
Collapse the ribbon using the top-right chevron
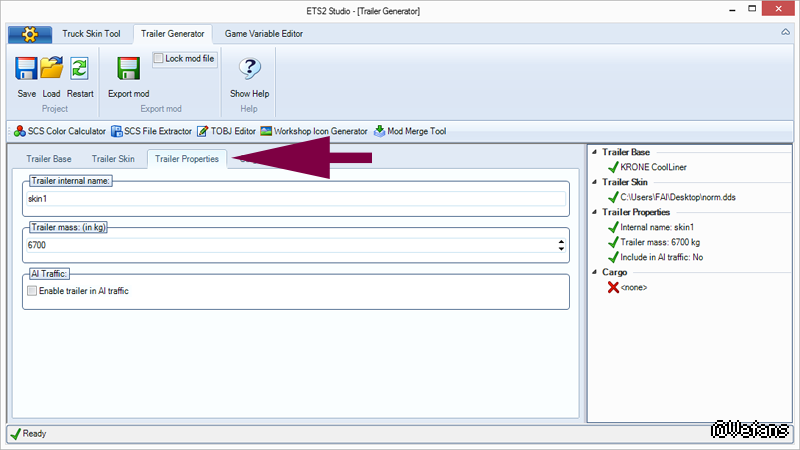(x=785, y=33)
